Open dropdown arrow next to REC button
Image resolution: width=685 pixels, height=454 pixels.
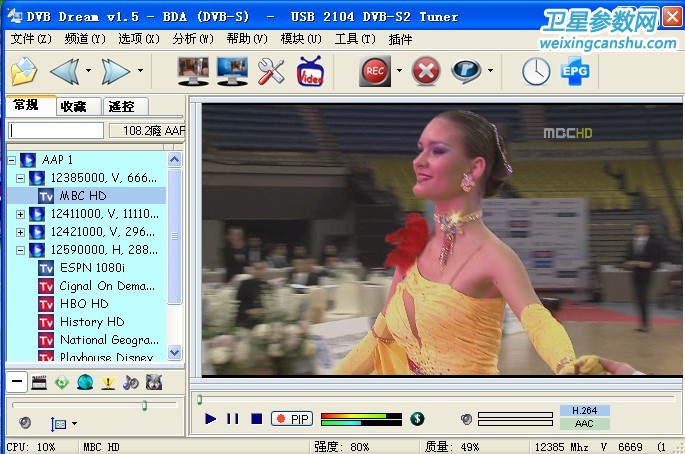coord(400,71)
